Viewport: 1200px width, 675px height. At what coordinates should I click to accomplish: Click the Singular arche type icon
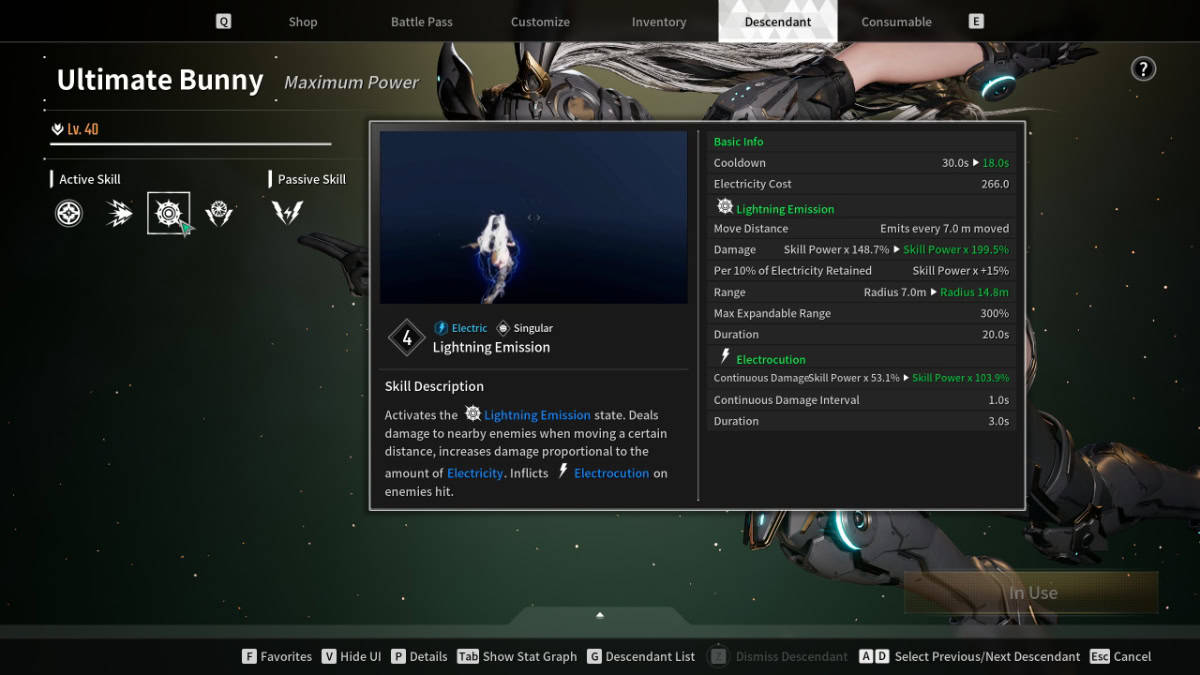(502, 328)
